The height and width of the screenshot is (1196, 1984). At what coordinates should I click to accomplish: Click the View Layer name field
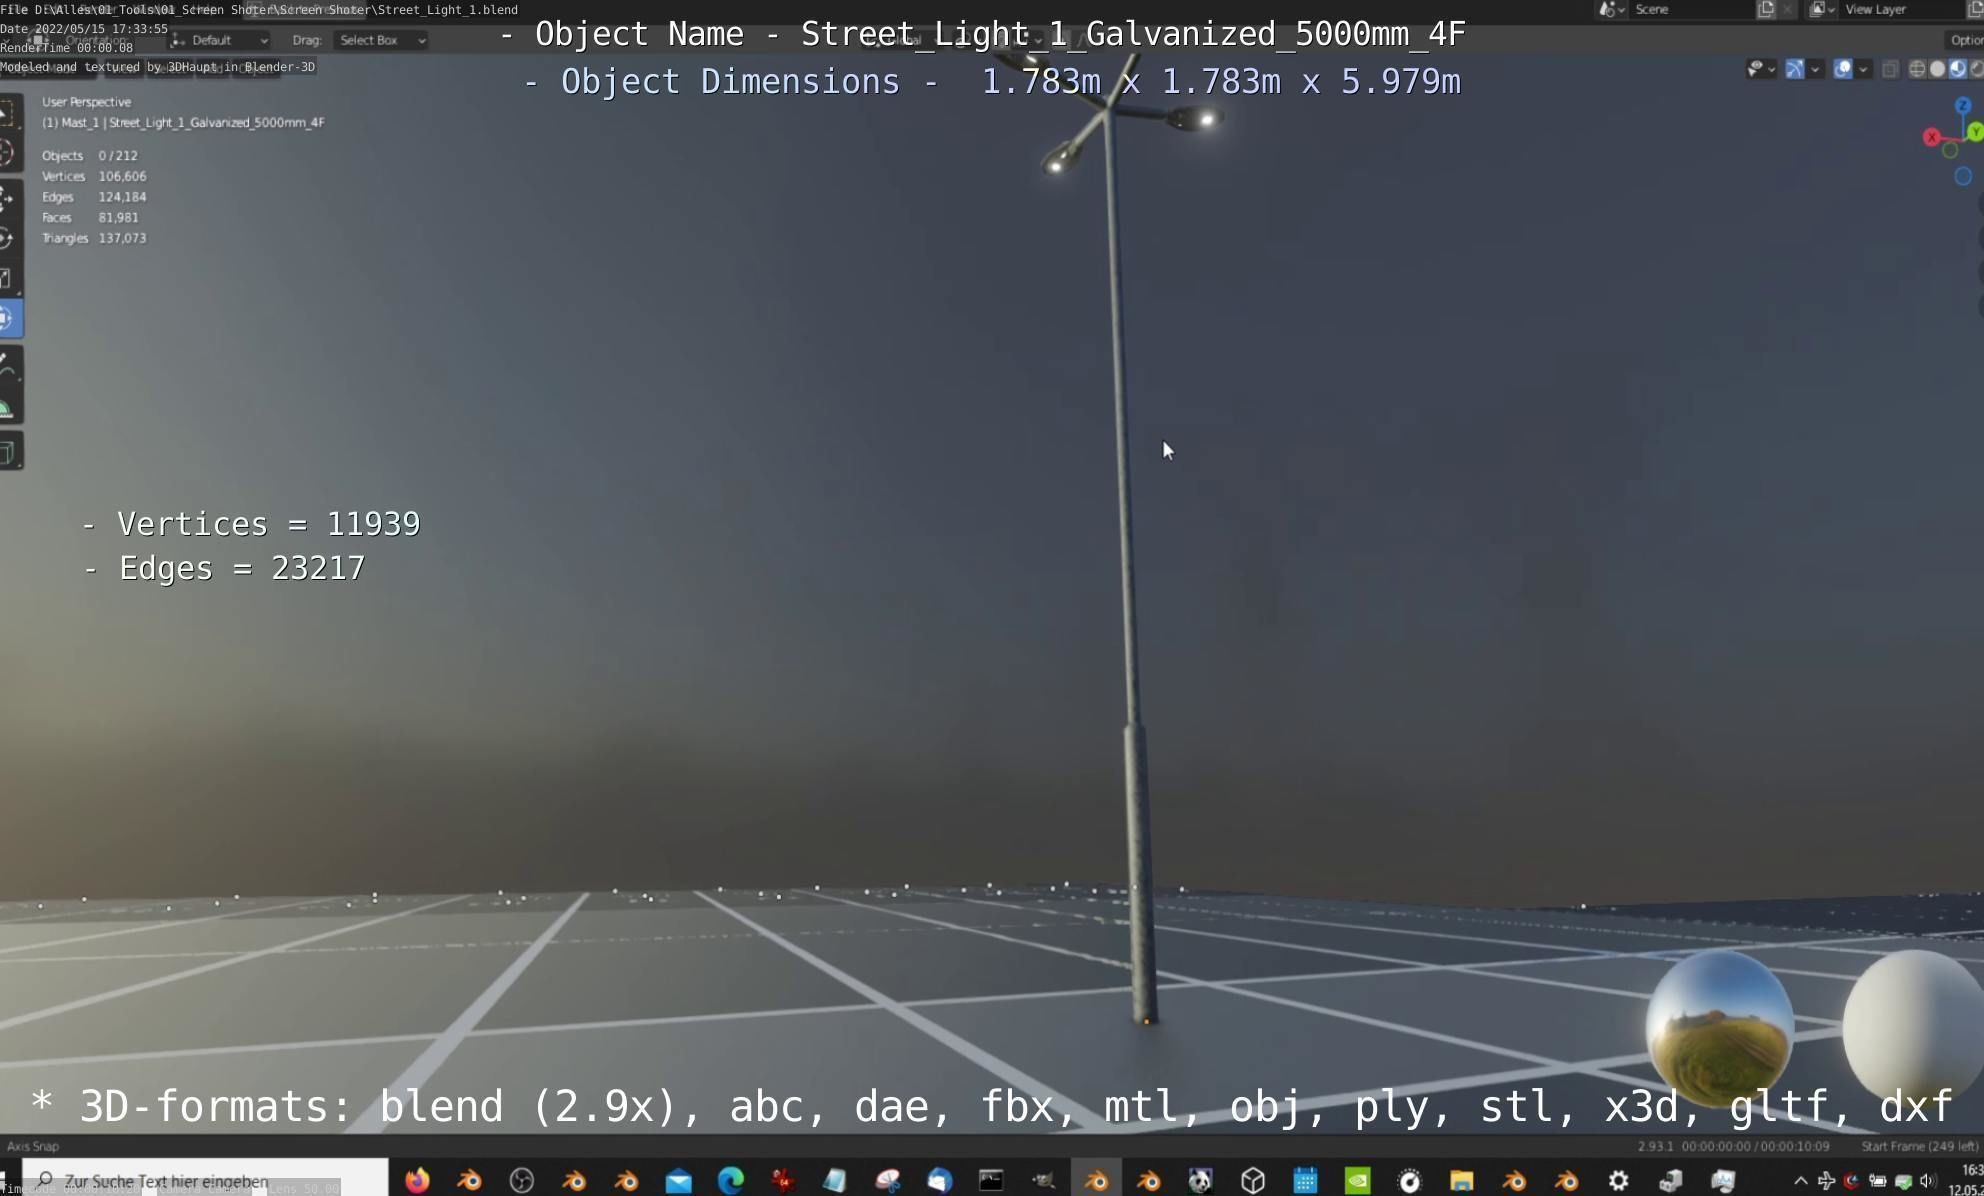1900,9
